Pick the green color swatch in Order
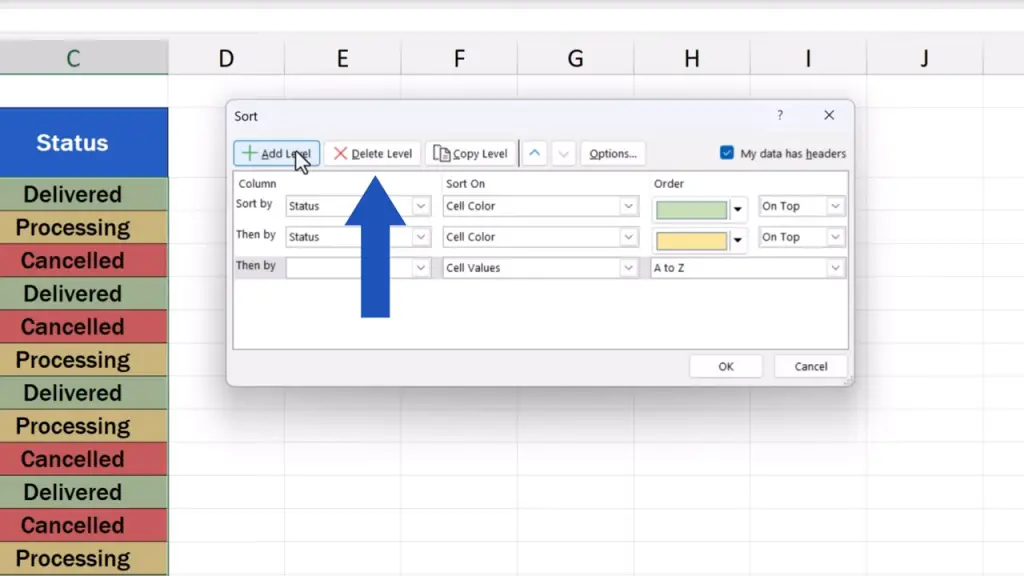The width and height of the screenshot is (1024, 576). coord(691,210)
